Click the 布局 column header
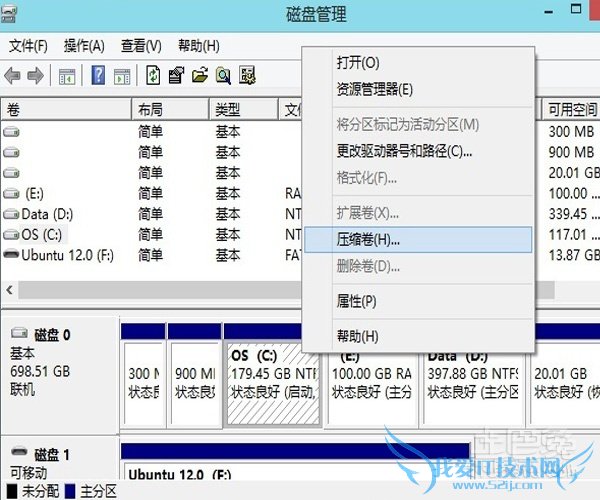The image size is (600, 500). [x=171, y=110]
